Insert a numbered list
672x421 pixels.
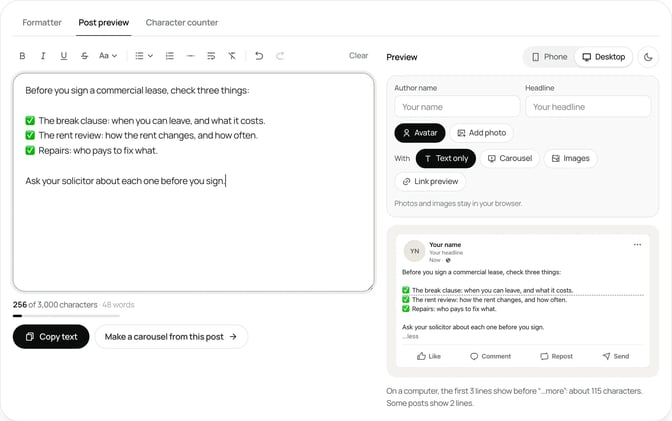coord(170,56)
